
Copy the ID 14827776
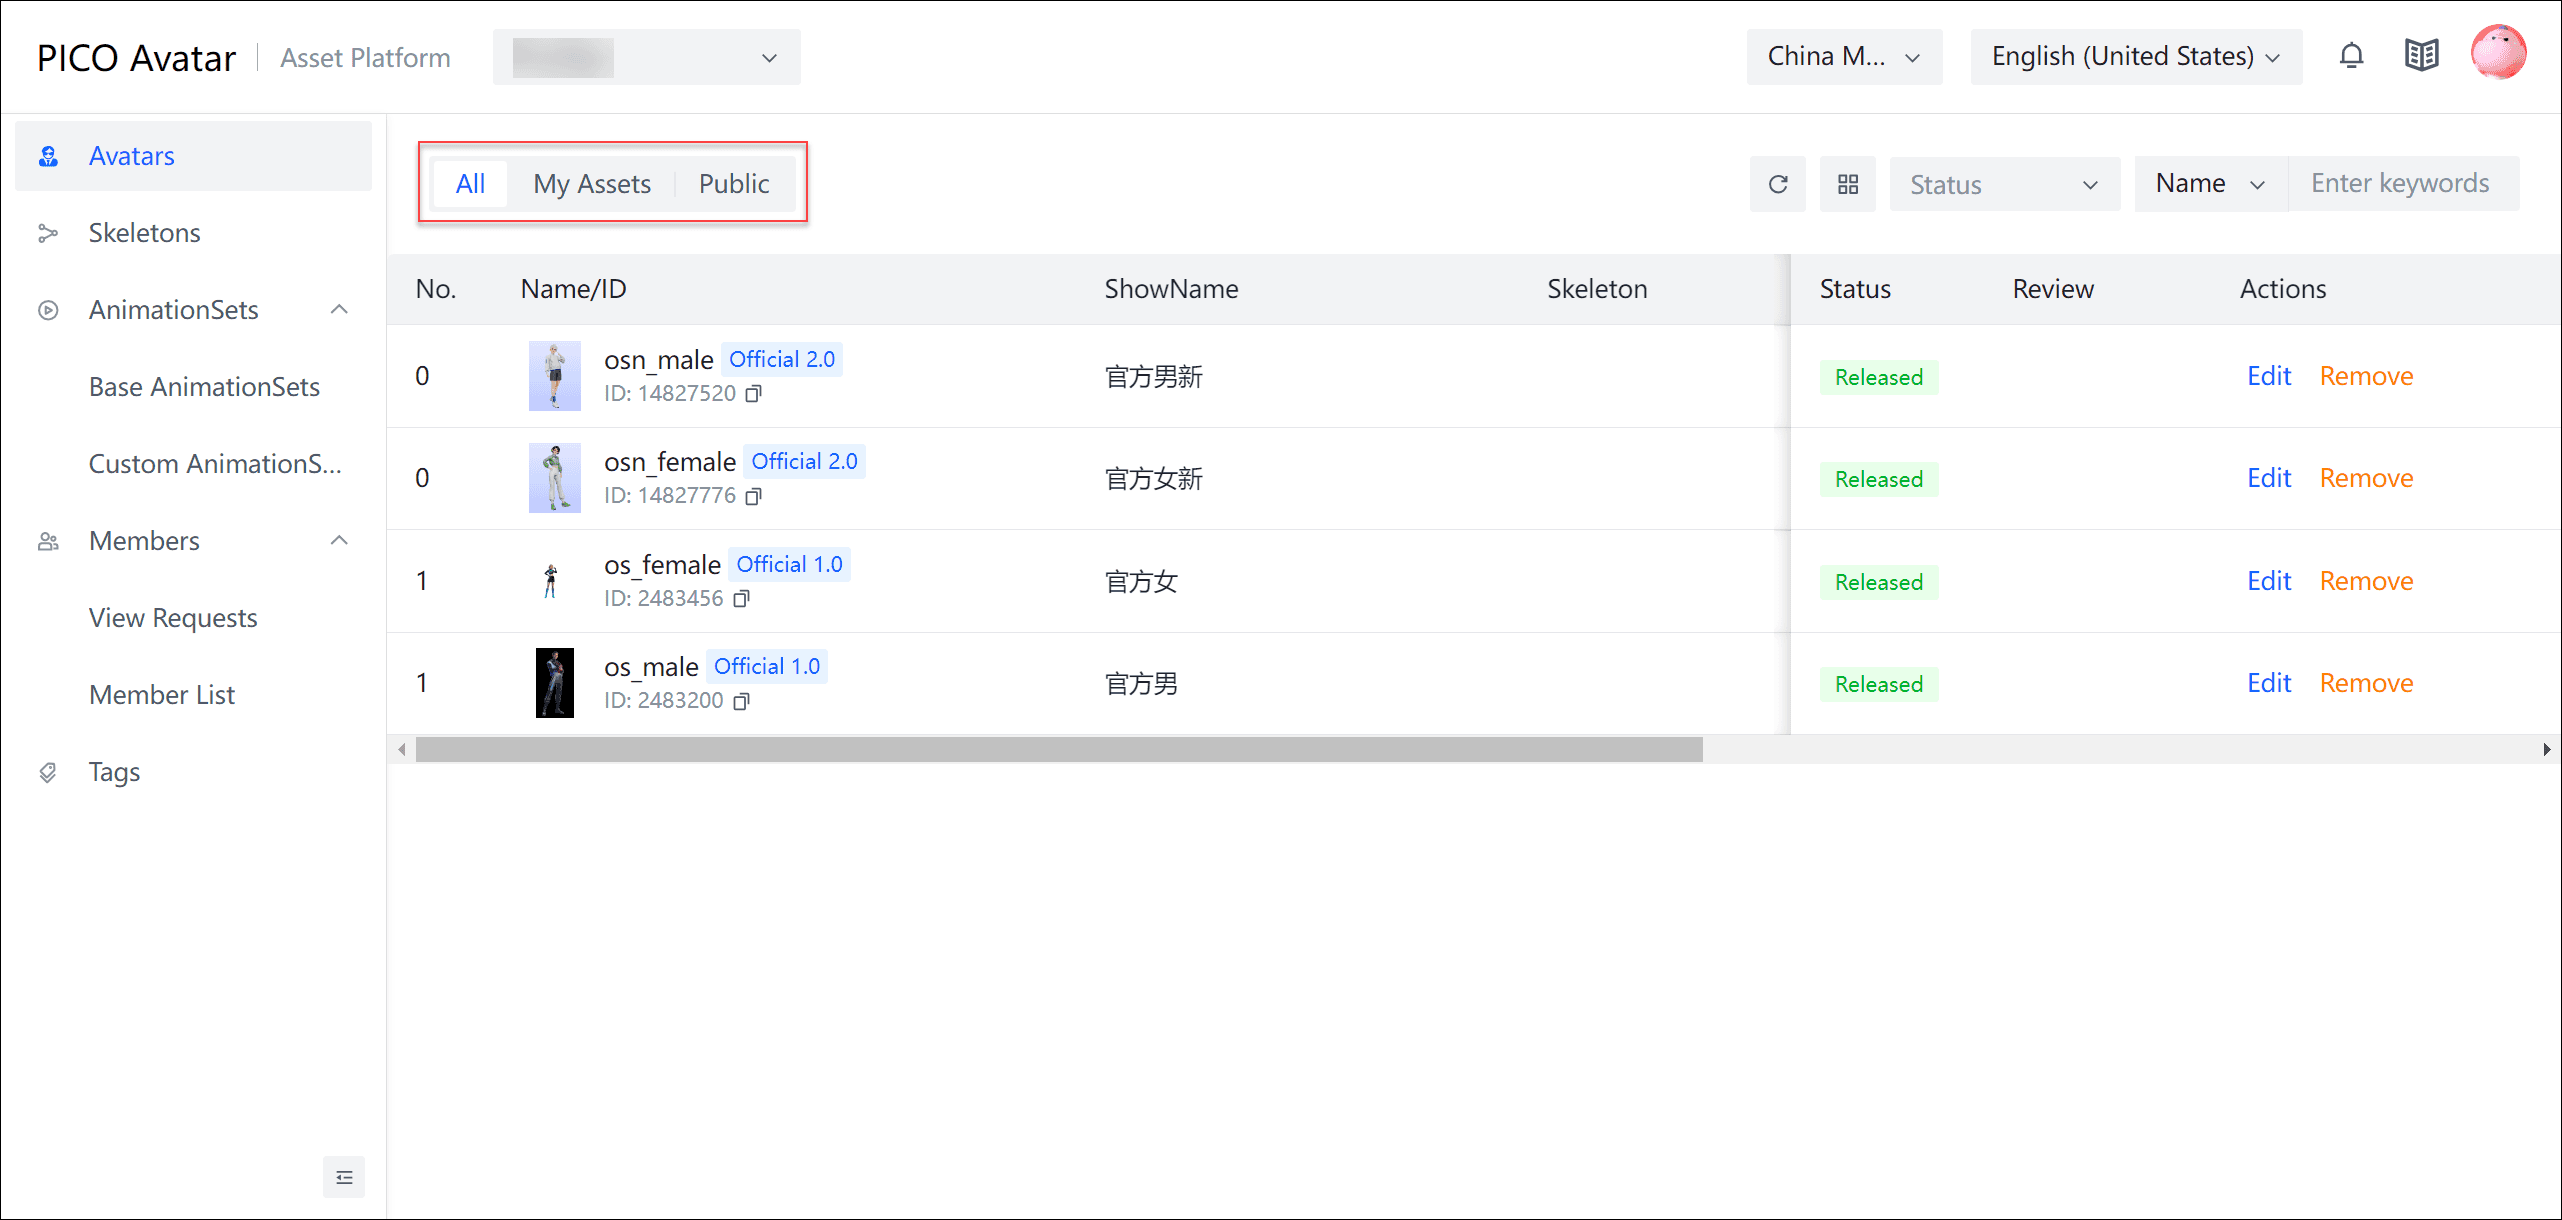(753, 496)
